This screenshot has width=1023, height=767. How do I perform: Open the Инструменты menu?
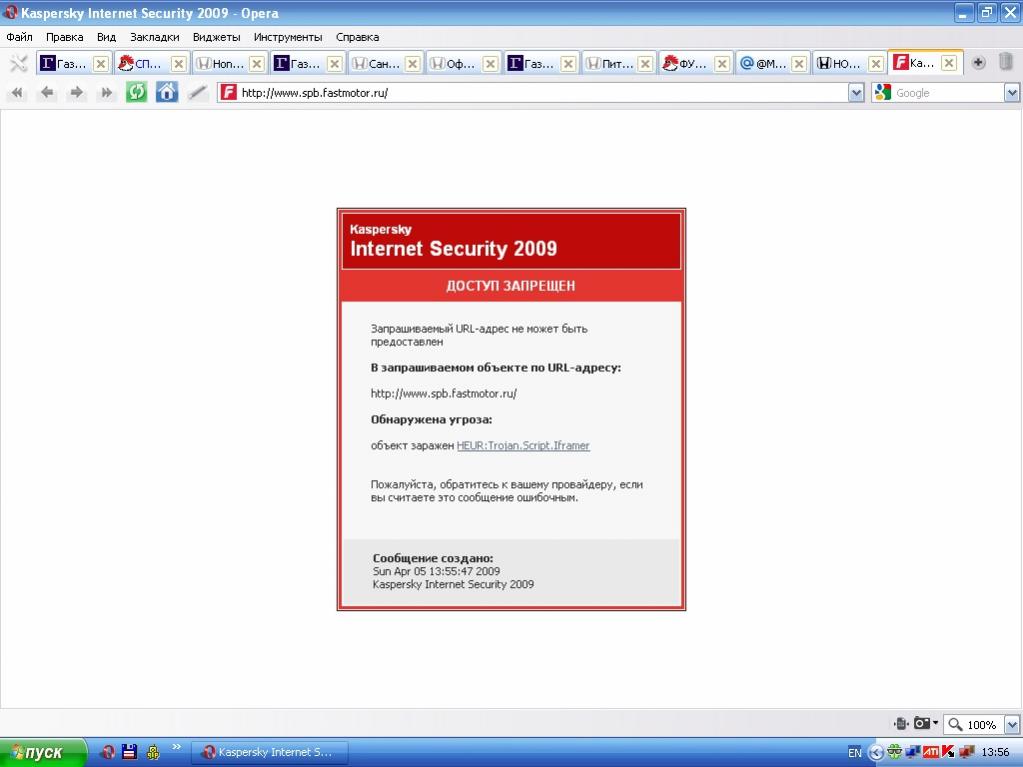pos(288,37)
